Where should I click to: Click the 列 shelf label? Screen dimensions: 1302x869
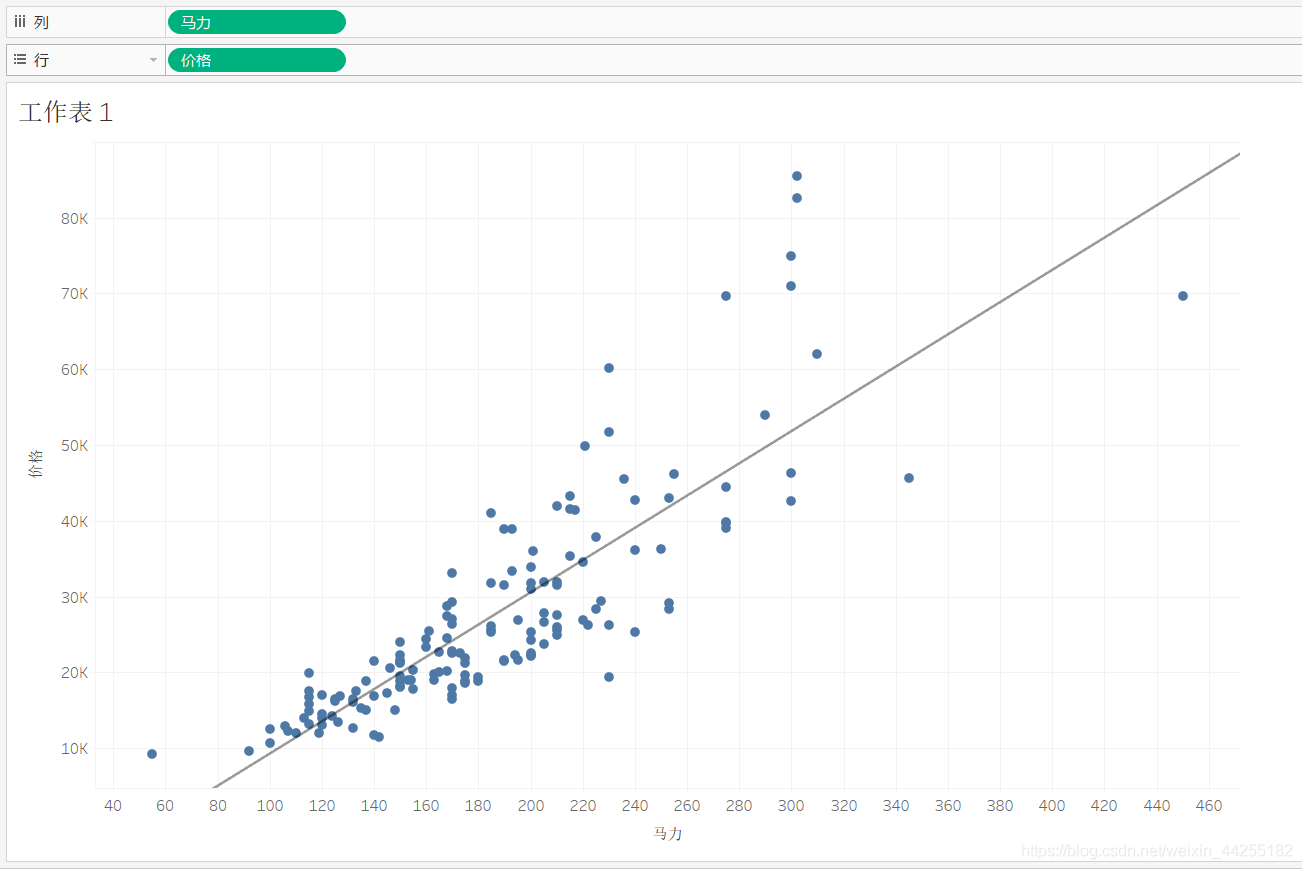pos(41,22)
